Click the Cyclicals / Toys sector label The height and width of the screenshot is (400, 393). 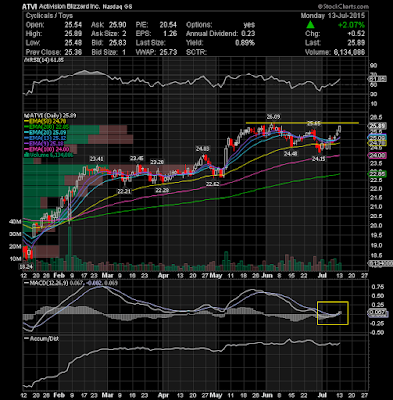click(x=49, y=16)
